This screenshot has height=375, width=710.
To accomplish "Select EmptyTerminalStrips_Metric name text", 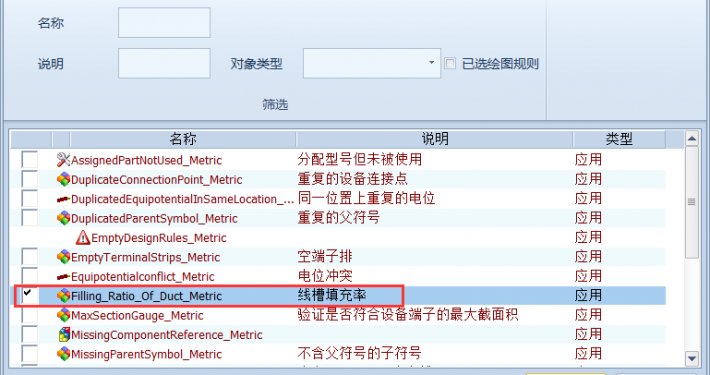I will click(x=145, y=257).
